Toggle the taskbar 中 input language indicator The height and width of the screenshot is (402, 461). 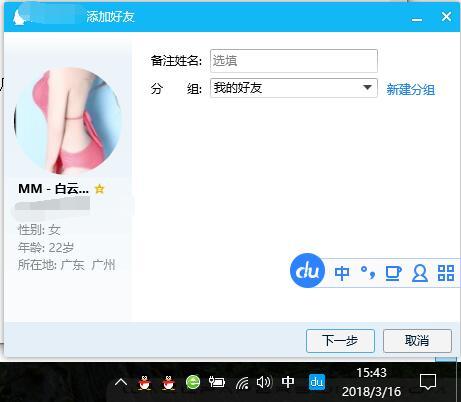coord(288,382)
